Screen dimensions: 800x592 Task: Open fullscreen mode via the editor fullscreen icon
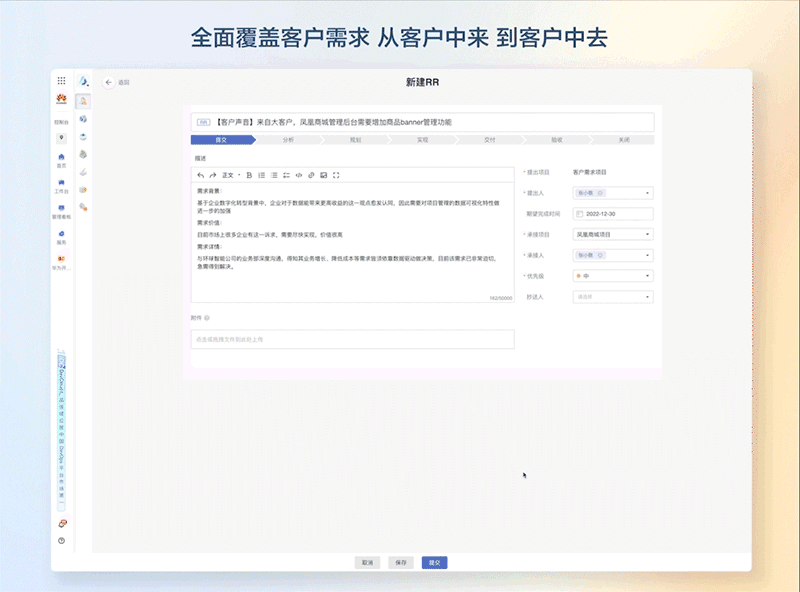[x=336, y=174]
